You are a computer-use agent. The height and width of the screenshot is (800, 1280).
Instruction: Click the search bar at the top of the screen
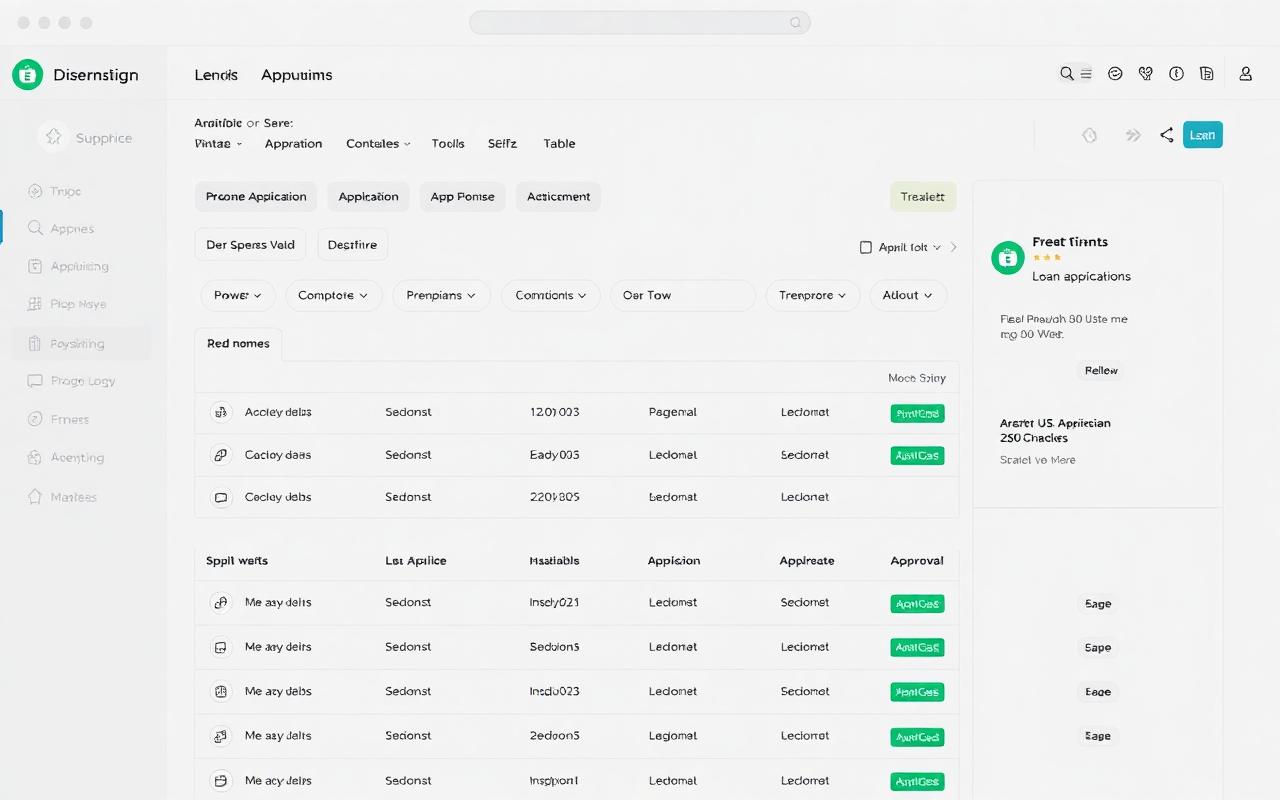[639, 22]
